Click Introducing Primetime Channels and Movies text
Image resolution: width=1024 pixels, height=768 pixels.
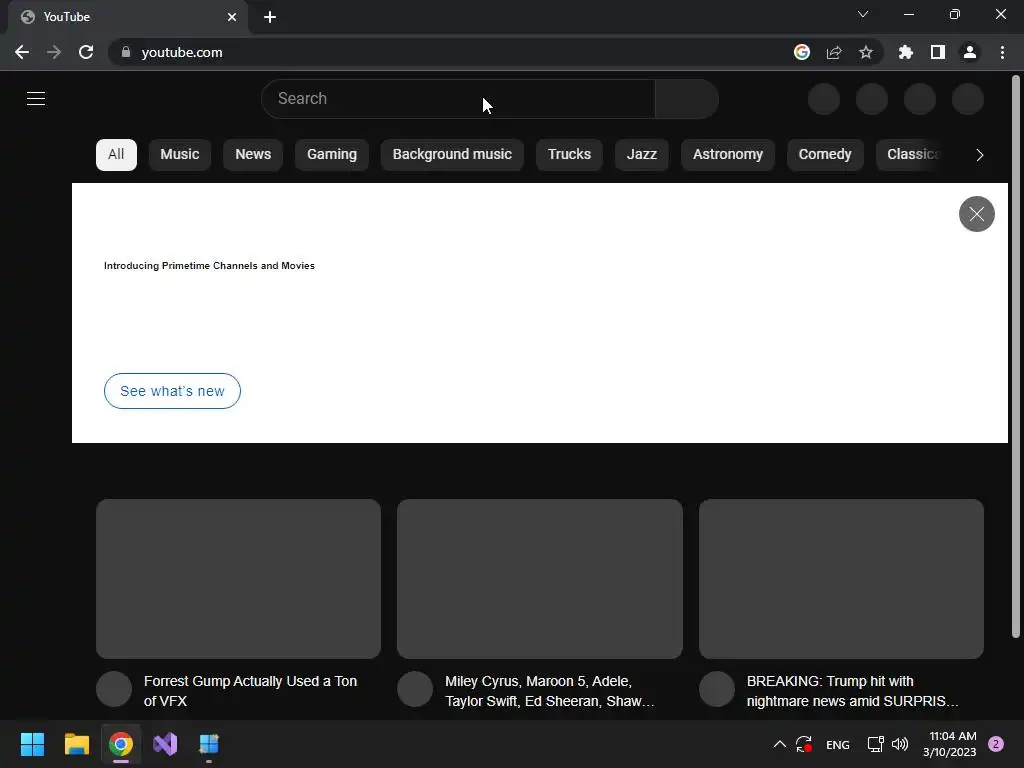209,266
